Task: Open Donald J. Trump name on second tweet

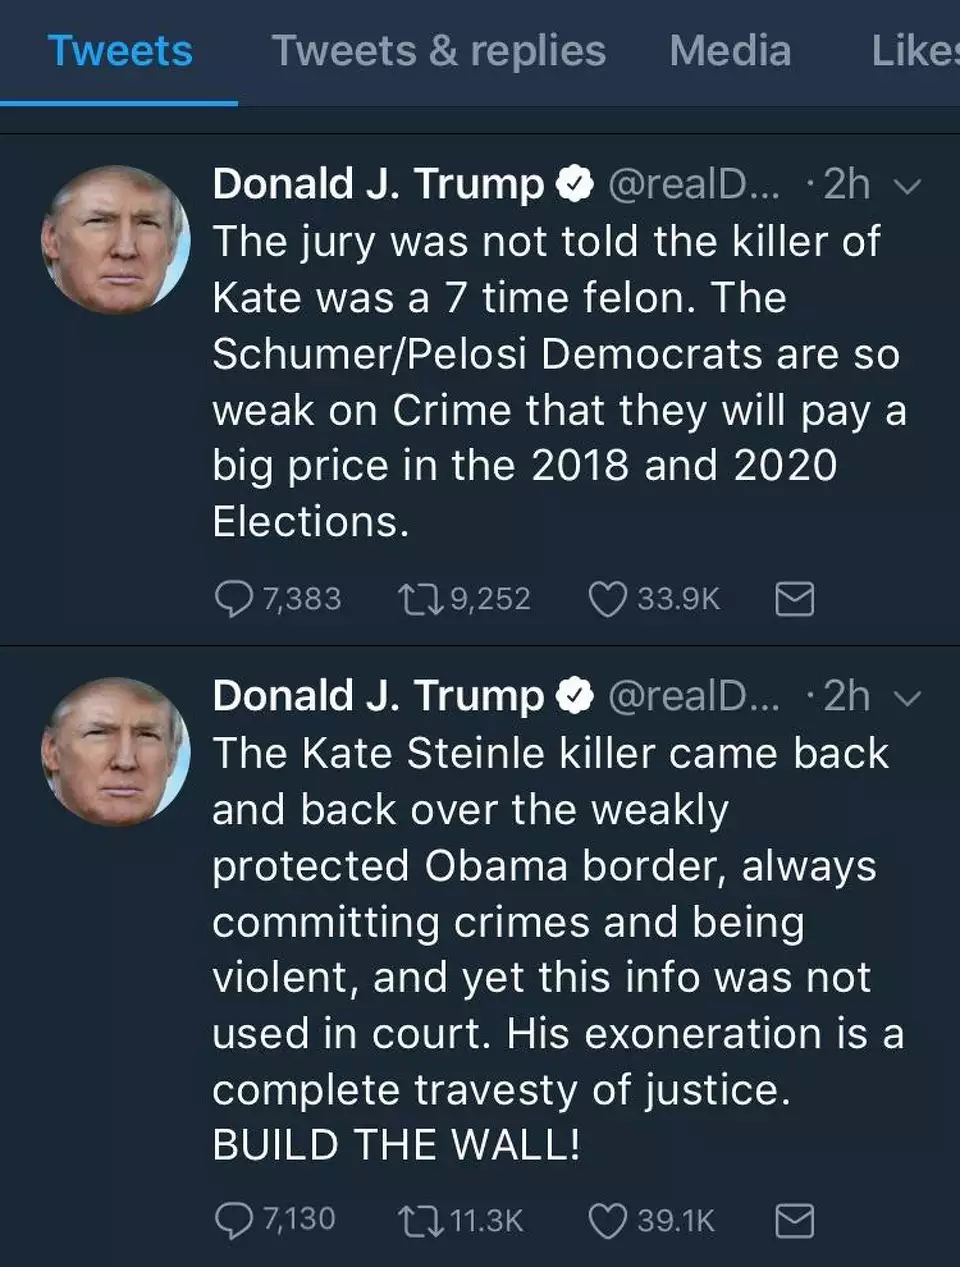Action: click(378, 696)
